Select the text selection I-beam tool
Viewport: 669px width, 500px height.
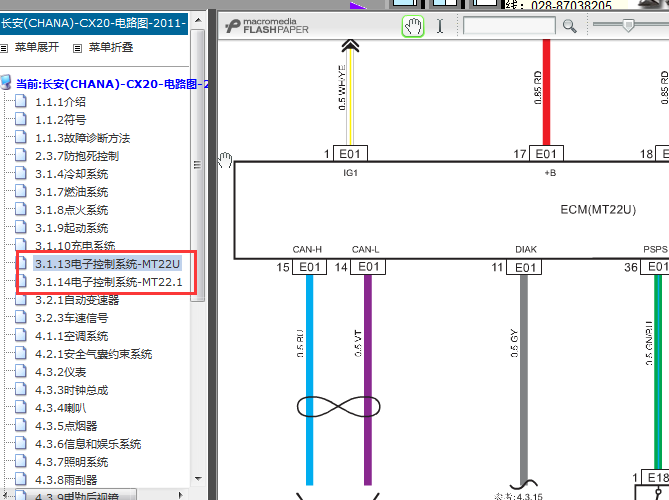(440, 26)
